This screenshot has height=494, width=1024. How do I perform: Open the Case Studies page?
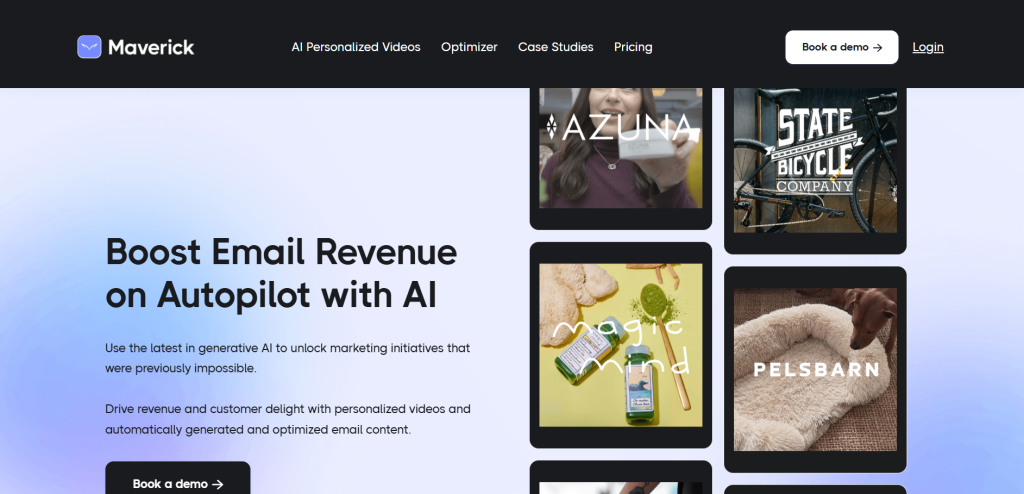(556, 47)
